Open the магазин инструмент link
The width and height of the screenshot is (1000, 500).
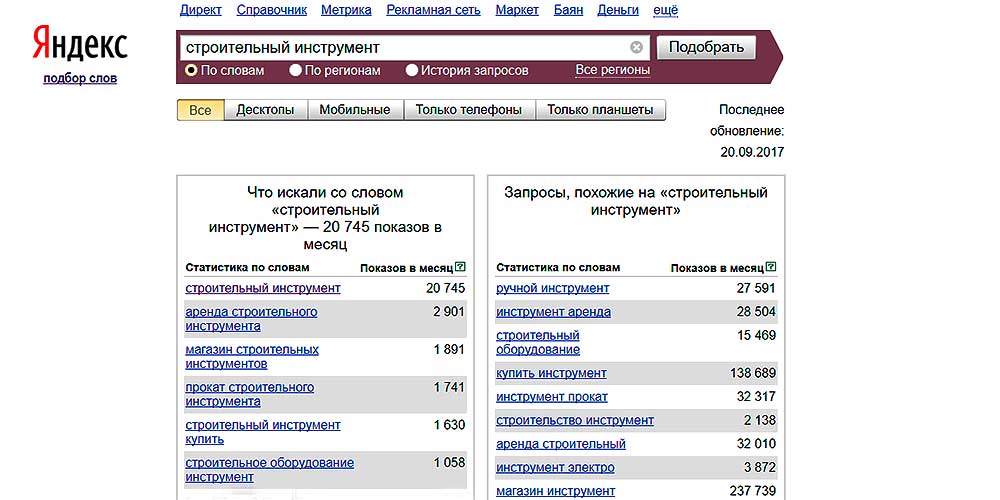[x=555, y=491]
